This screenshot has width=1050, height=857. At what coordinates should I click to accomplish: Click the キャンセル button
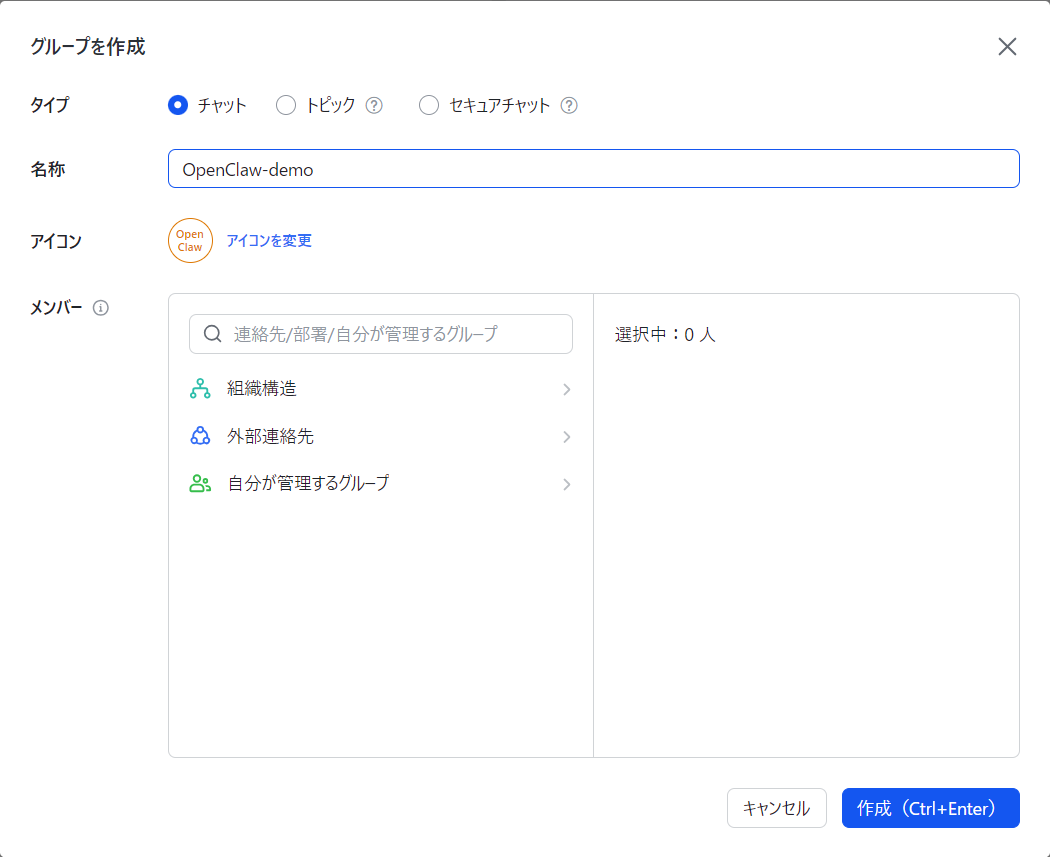pos(777,808)
